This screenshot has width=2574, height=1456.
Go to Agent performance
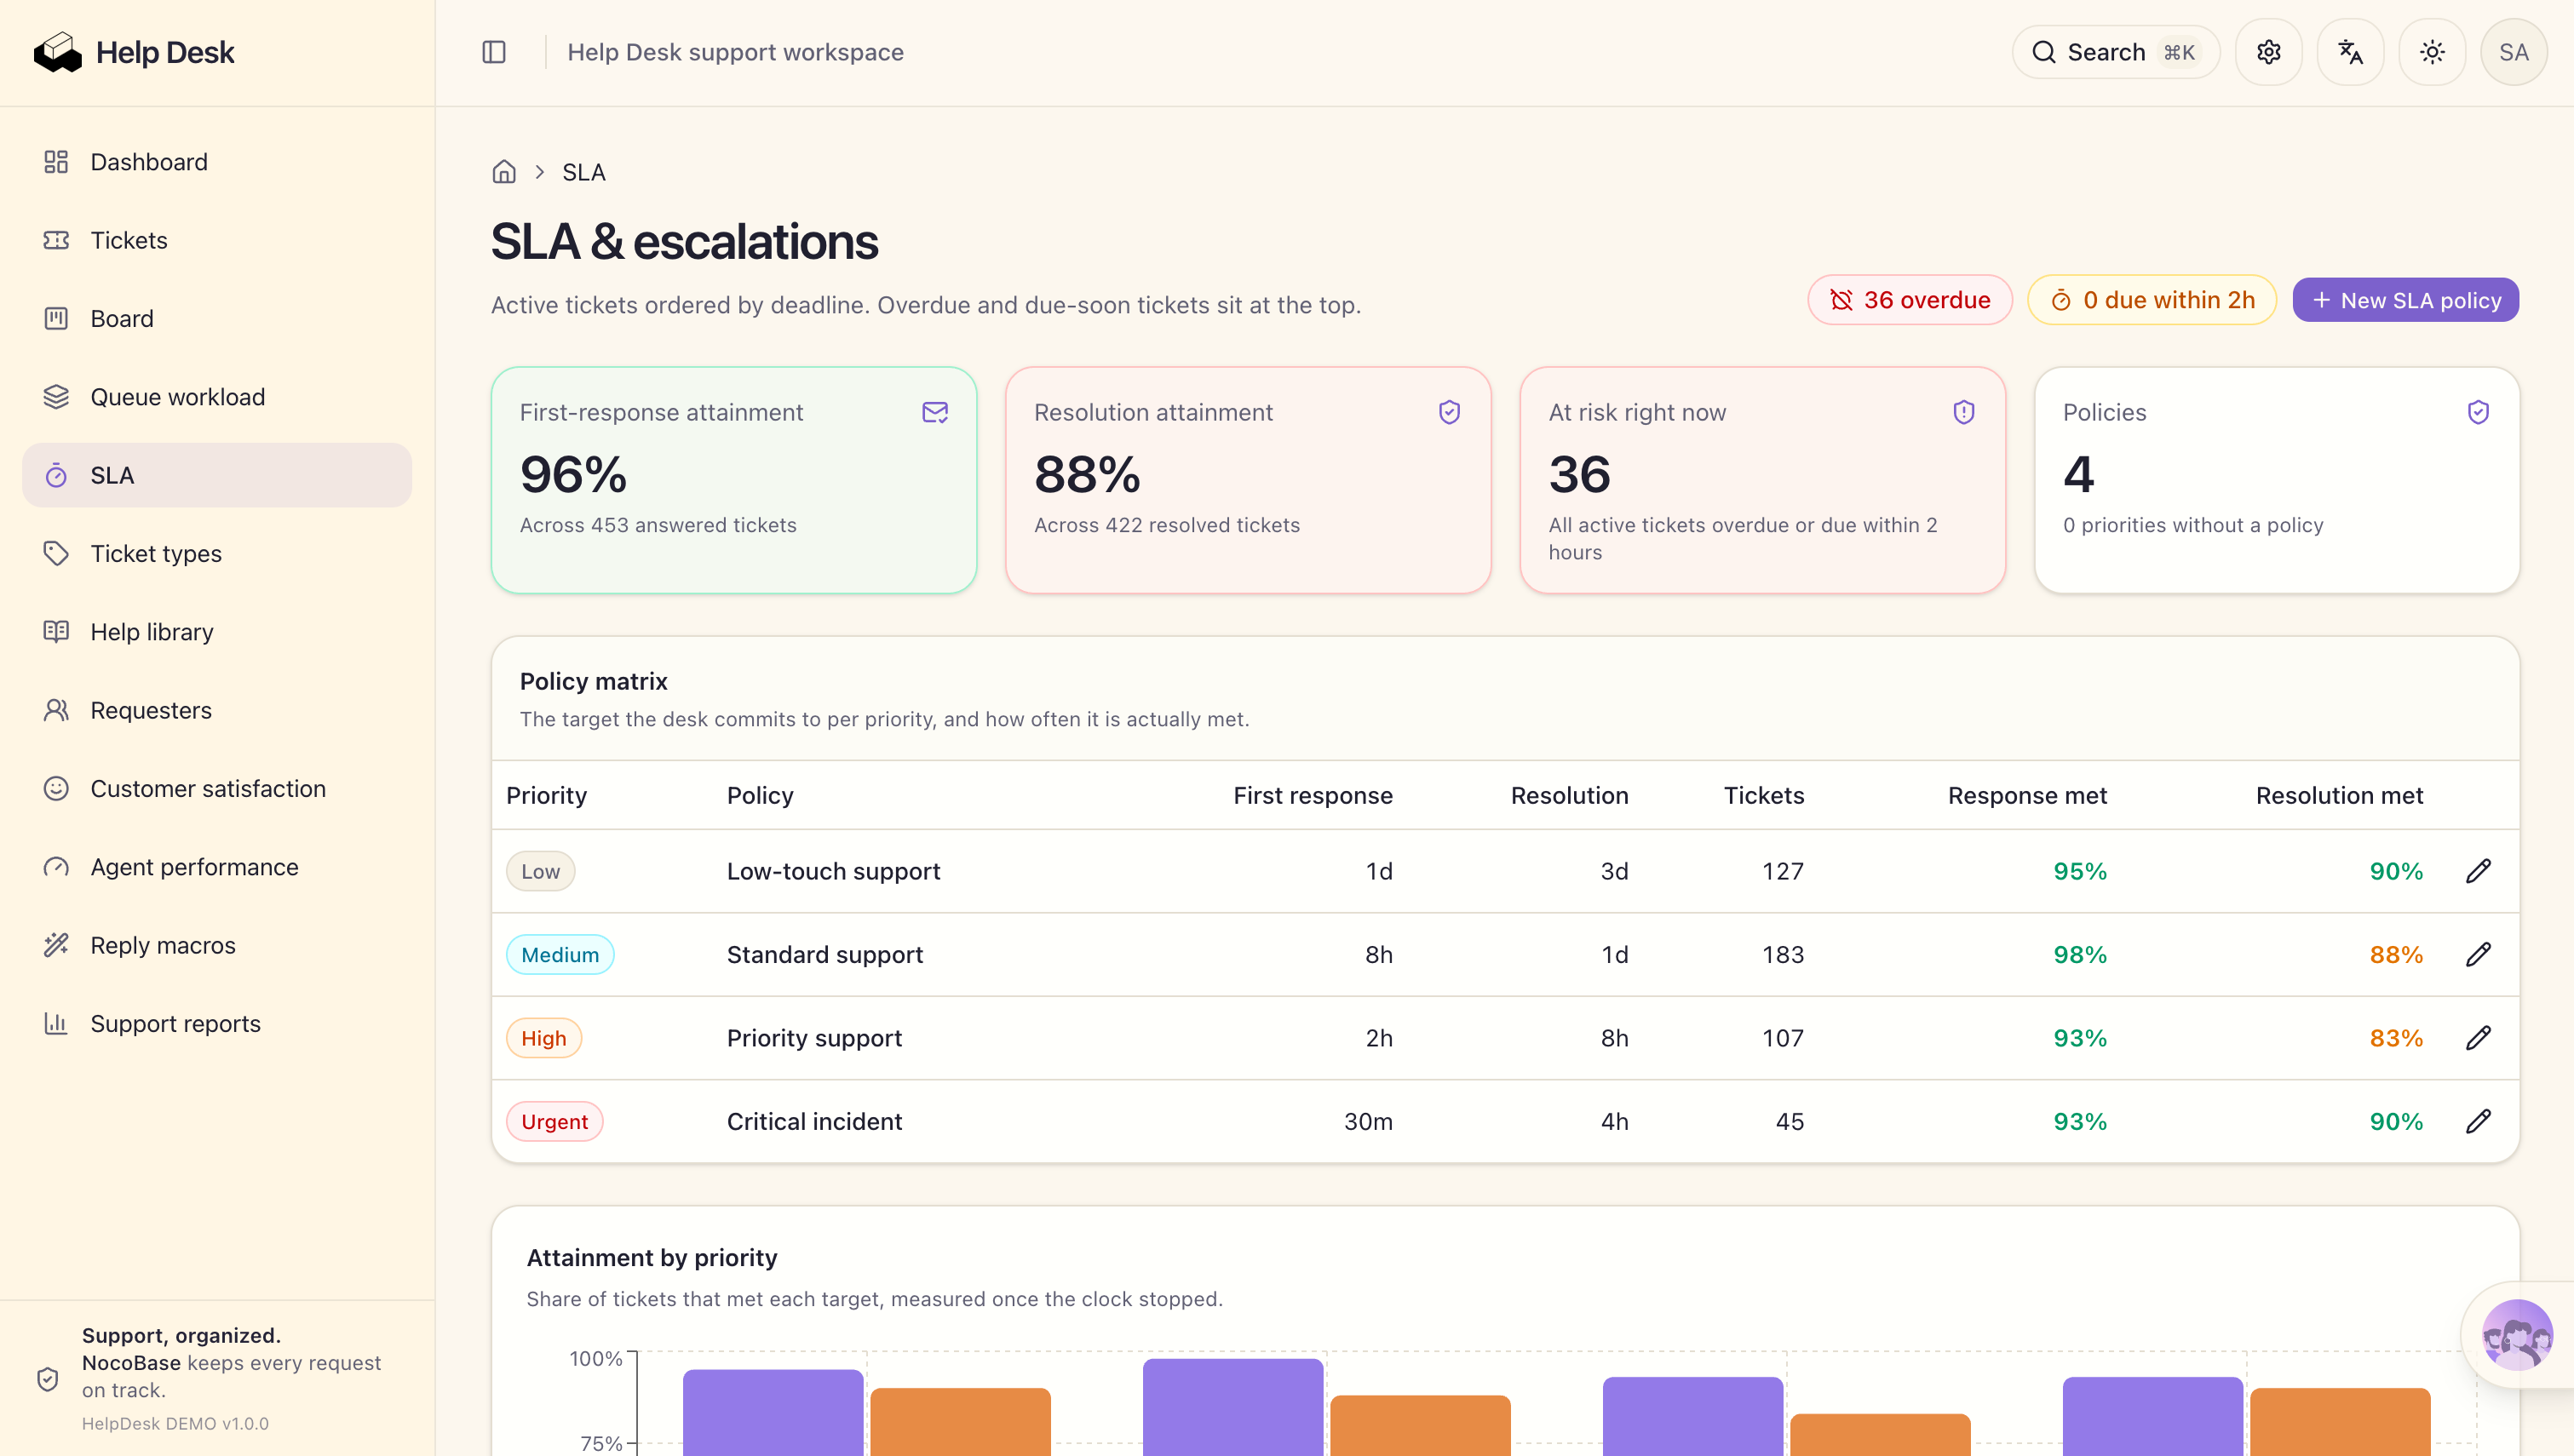pyautogui.click(x=217, y=866)
